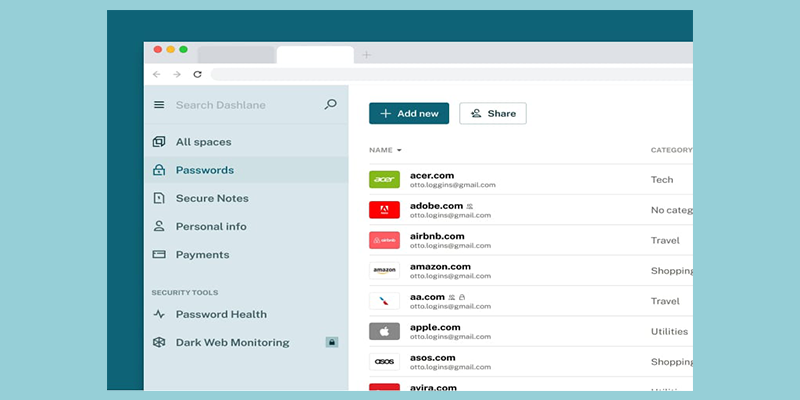
Task: Click the Apple logo thumbnail
Action: tap(384, 331)
